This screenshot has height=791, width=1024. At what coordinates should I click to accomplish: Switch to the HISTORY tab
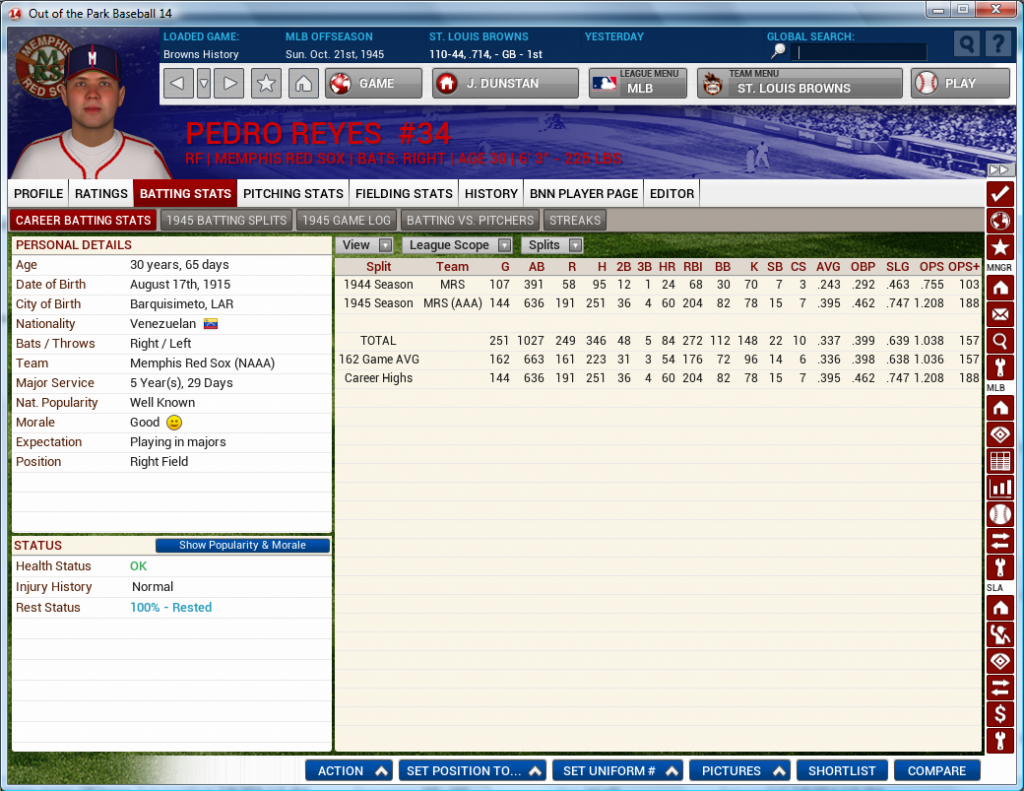tap(491, 194)
